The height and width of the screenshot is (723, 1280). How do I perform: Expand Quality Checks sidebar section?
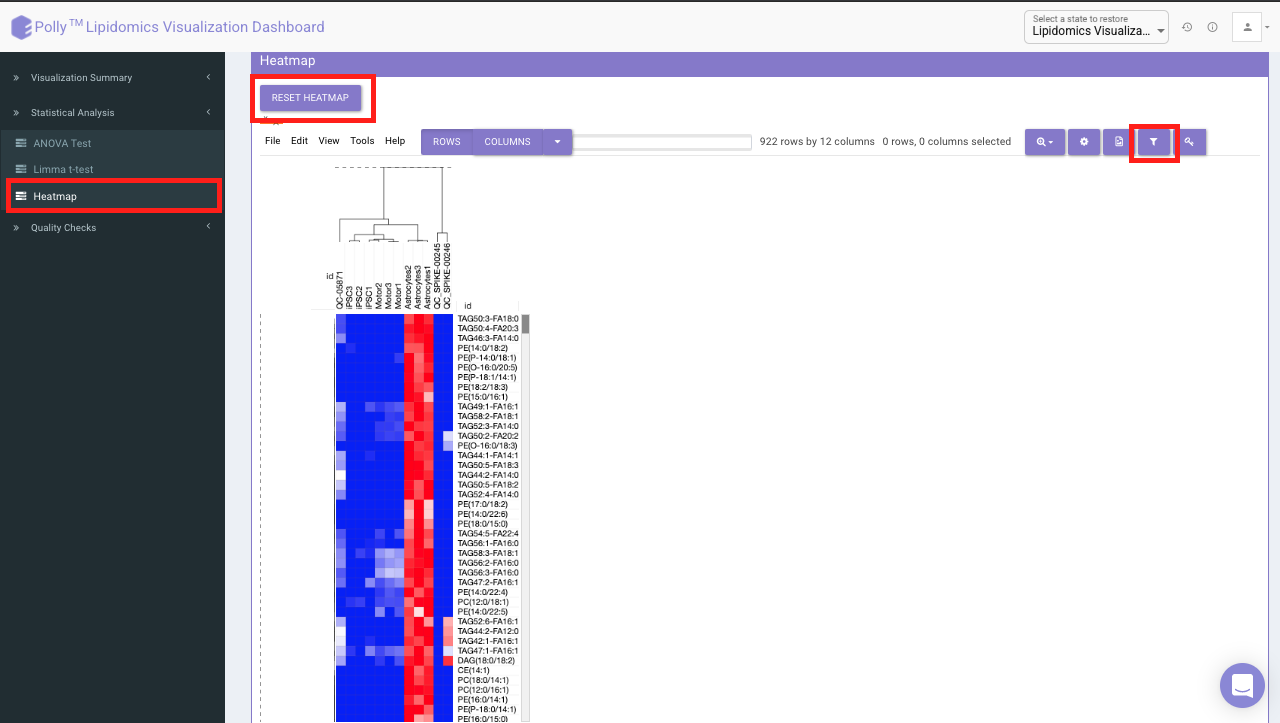coord(112,228)
